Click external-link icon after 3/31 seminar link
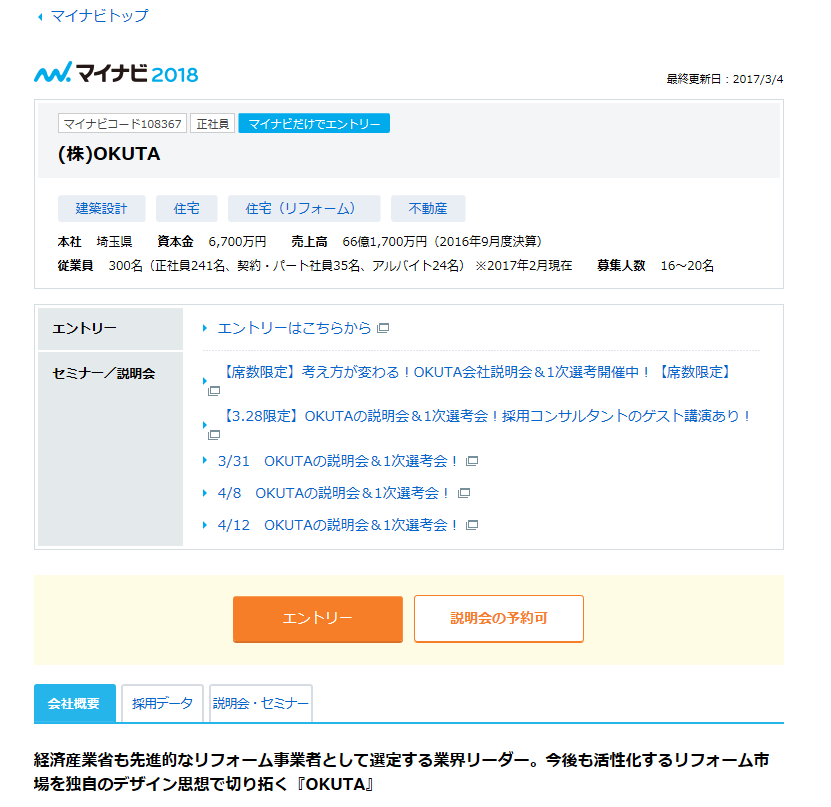The width and height of the screenshot is (831, 807). pos(472,461)
